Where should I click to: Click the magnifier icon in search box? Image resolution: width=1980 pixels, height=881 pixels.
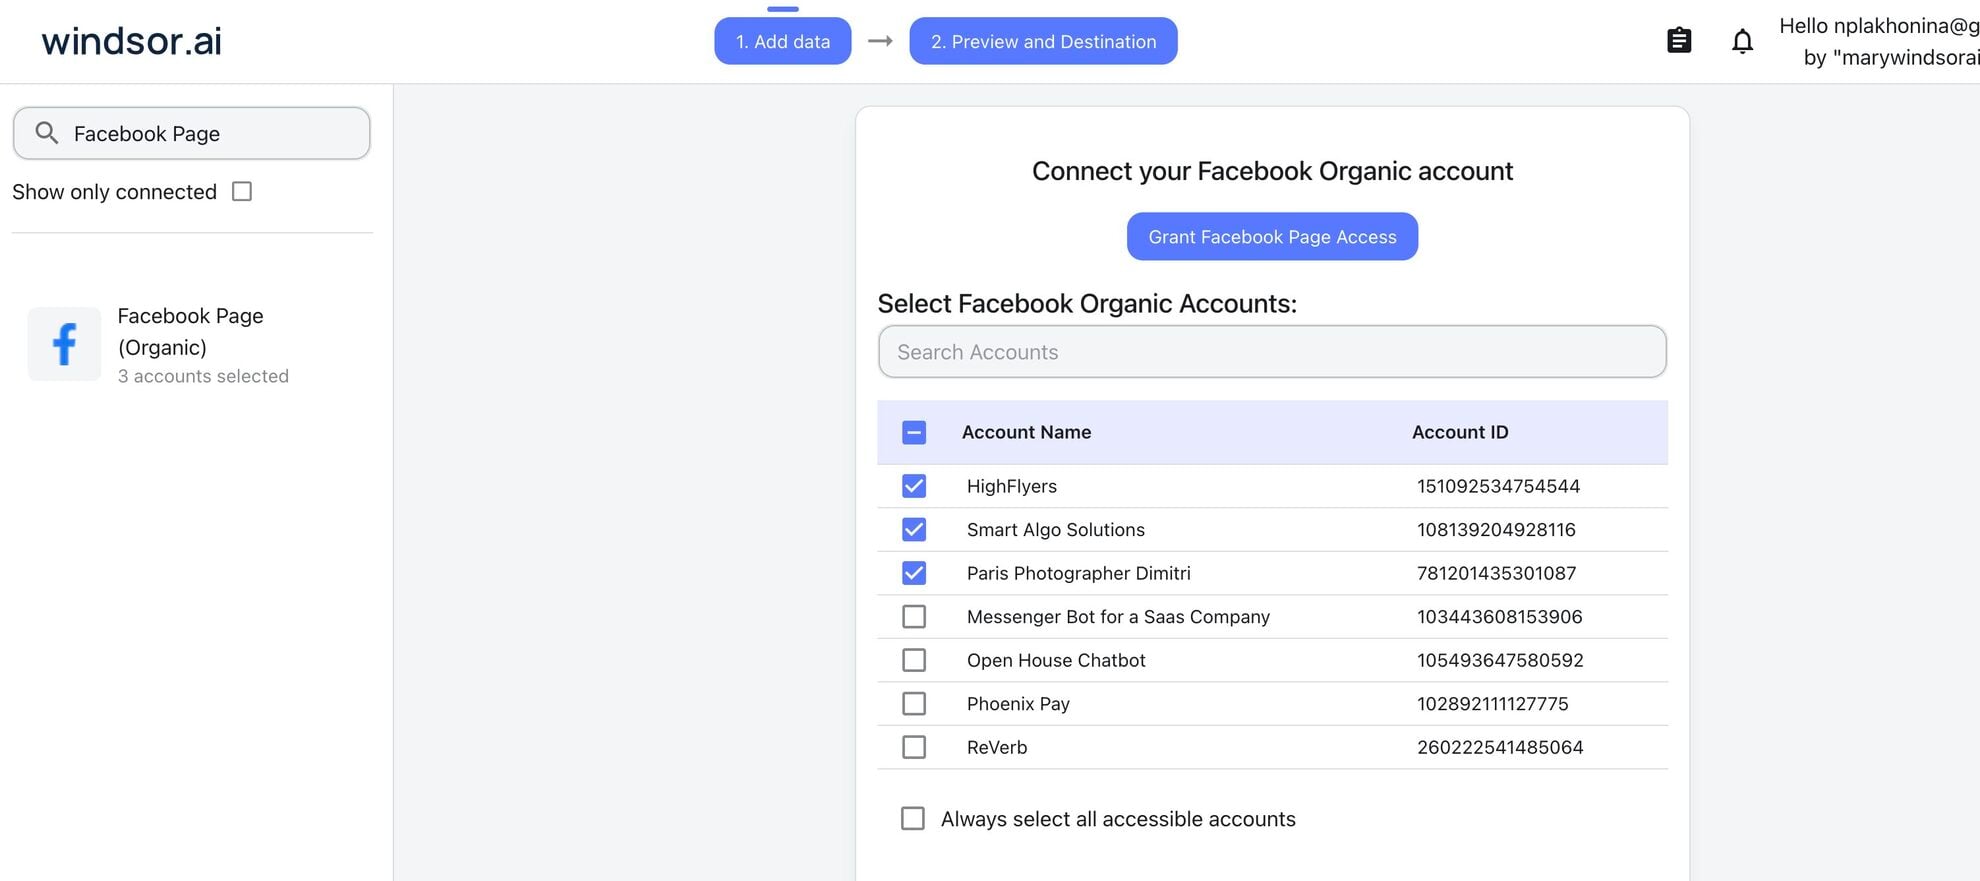tap(46, 133)
